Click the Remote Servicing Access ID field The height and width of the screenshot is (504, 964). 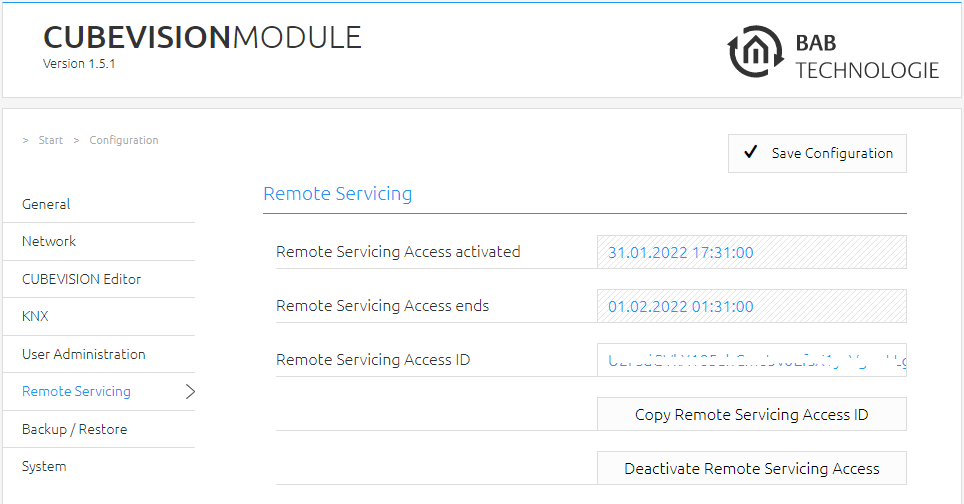tap(751, 360)
